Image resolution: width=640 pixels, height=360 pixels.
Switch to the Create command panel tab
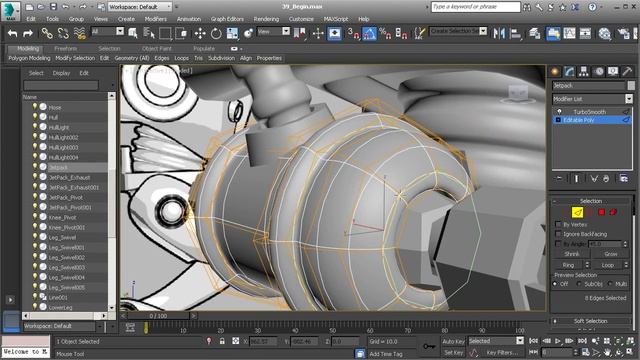pos(555,71)
